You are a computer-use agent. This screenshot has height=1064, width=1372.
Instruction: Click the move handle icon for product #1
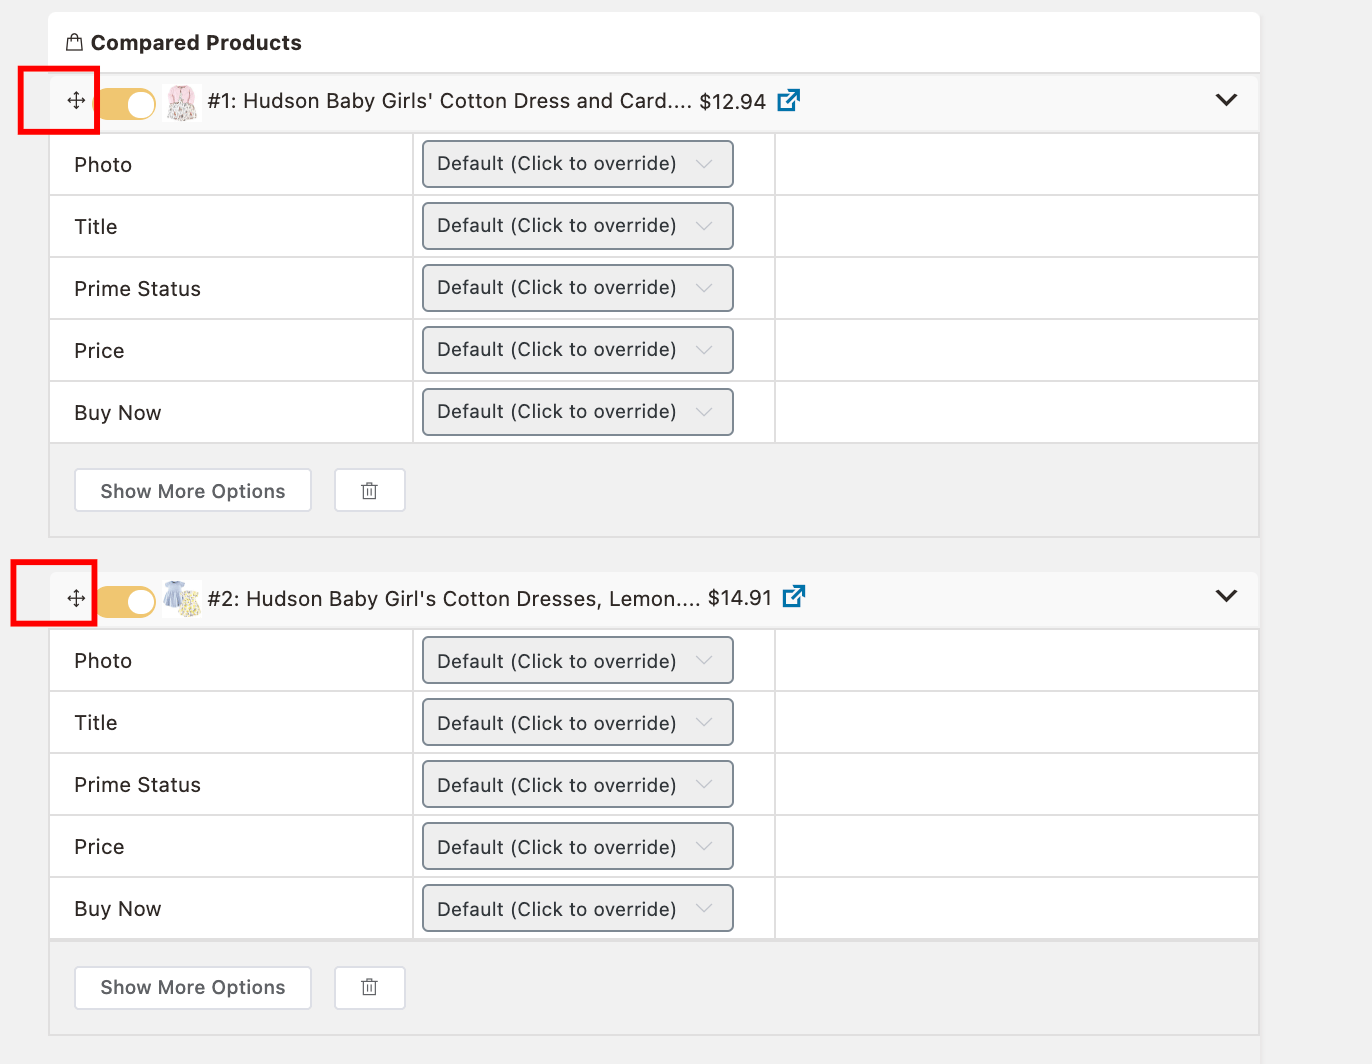point(76,100)
